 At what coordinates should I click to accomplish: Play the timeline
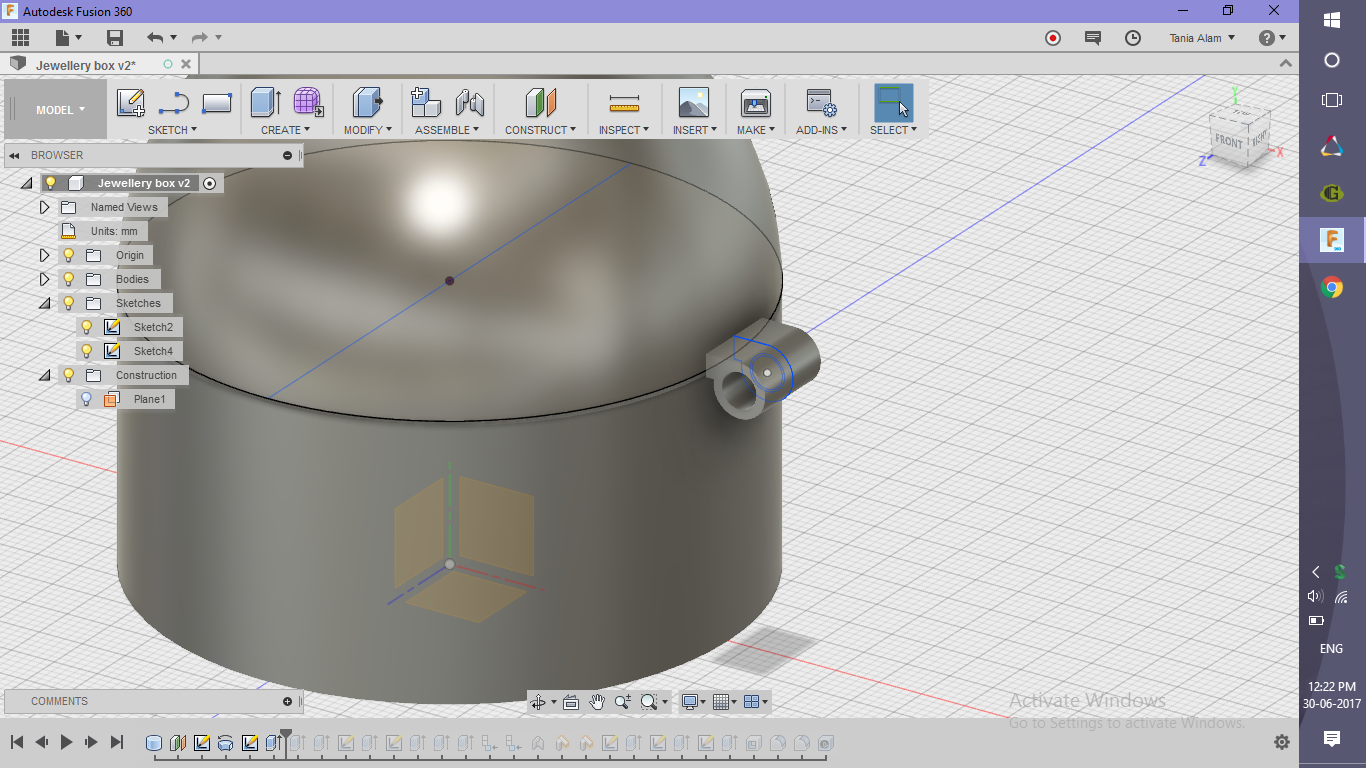click(67, 742)
